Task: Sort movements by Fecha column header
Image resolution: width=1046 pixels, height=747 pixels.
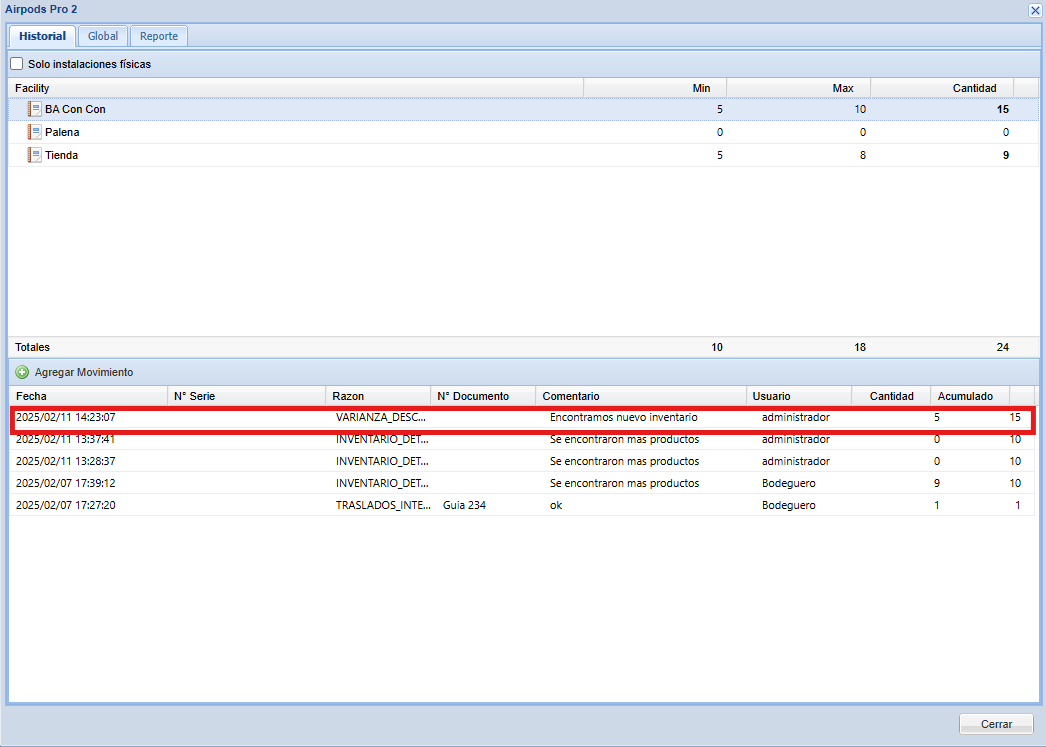Action: click(88, 396)
